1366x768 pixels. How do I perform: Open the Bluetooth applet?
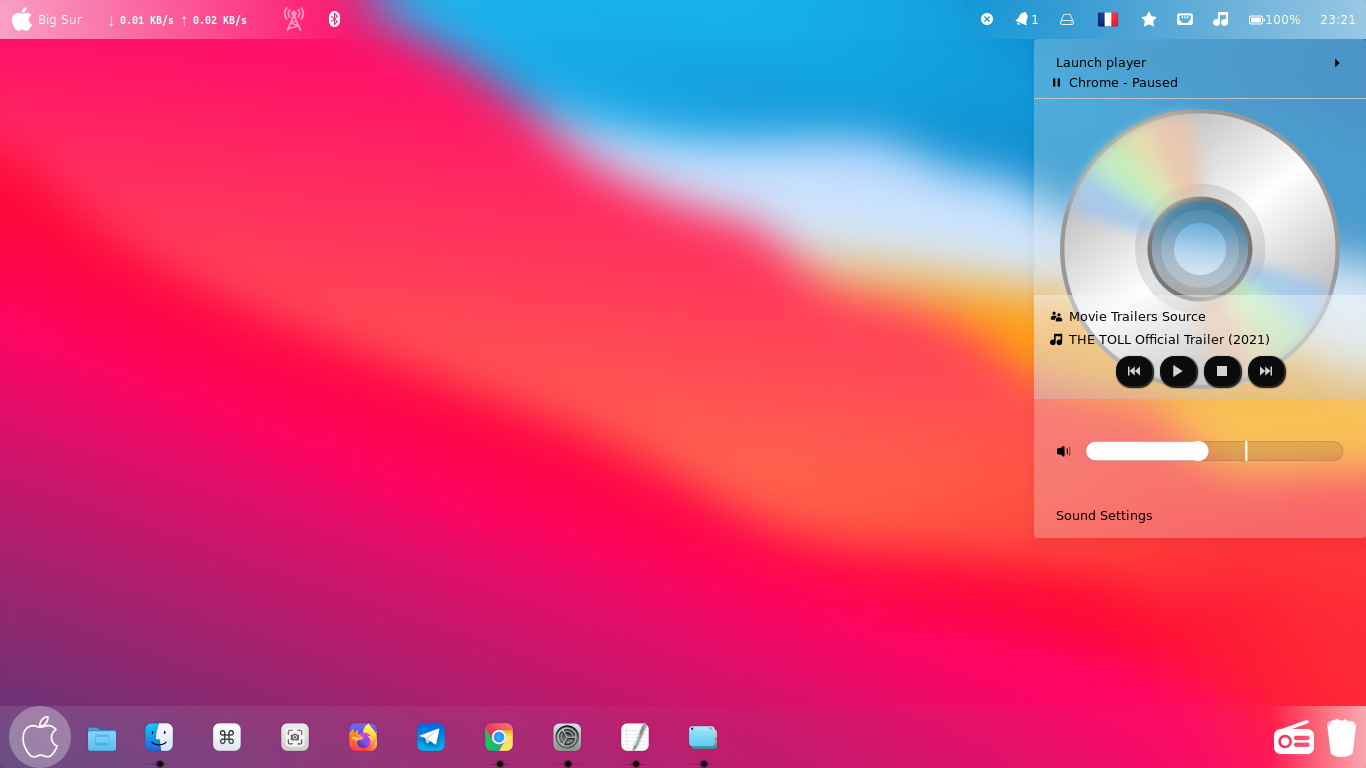pos(335,19)
